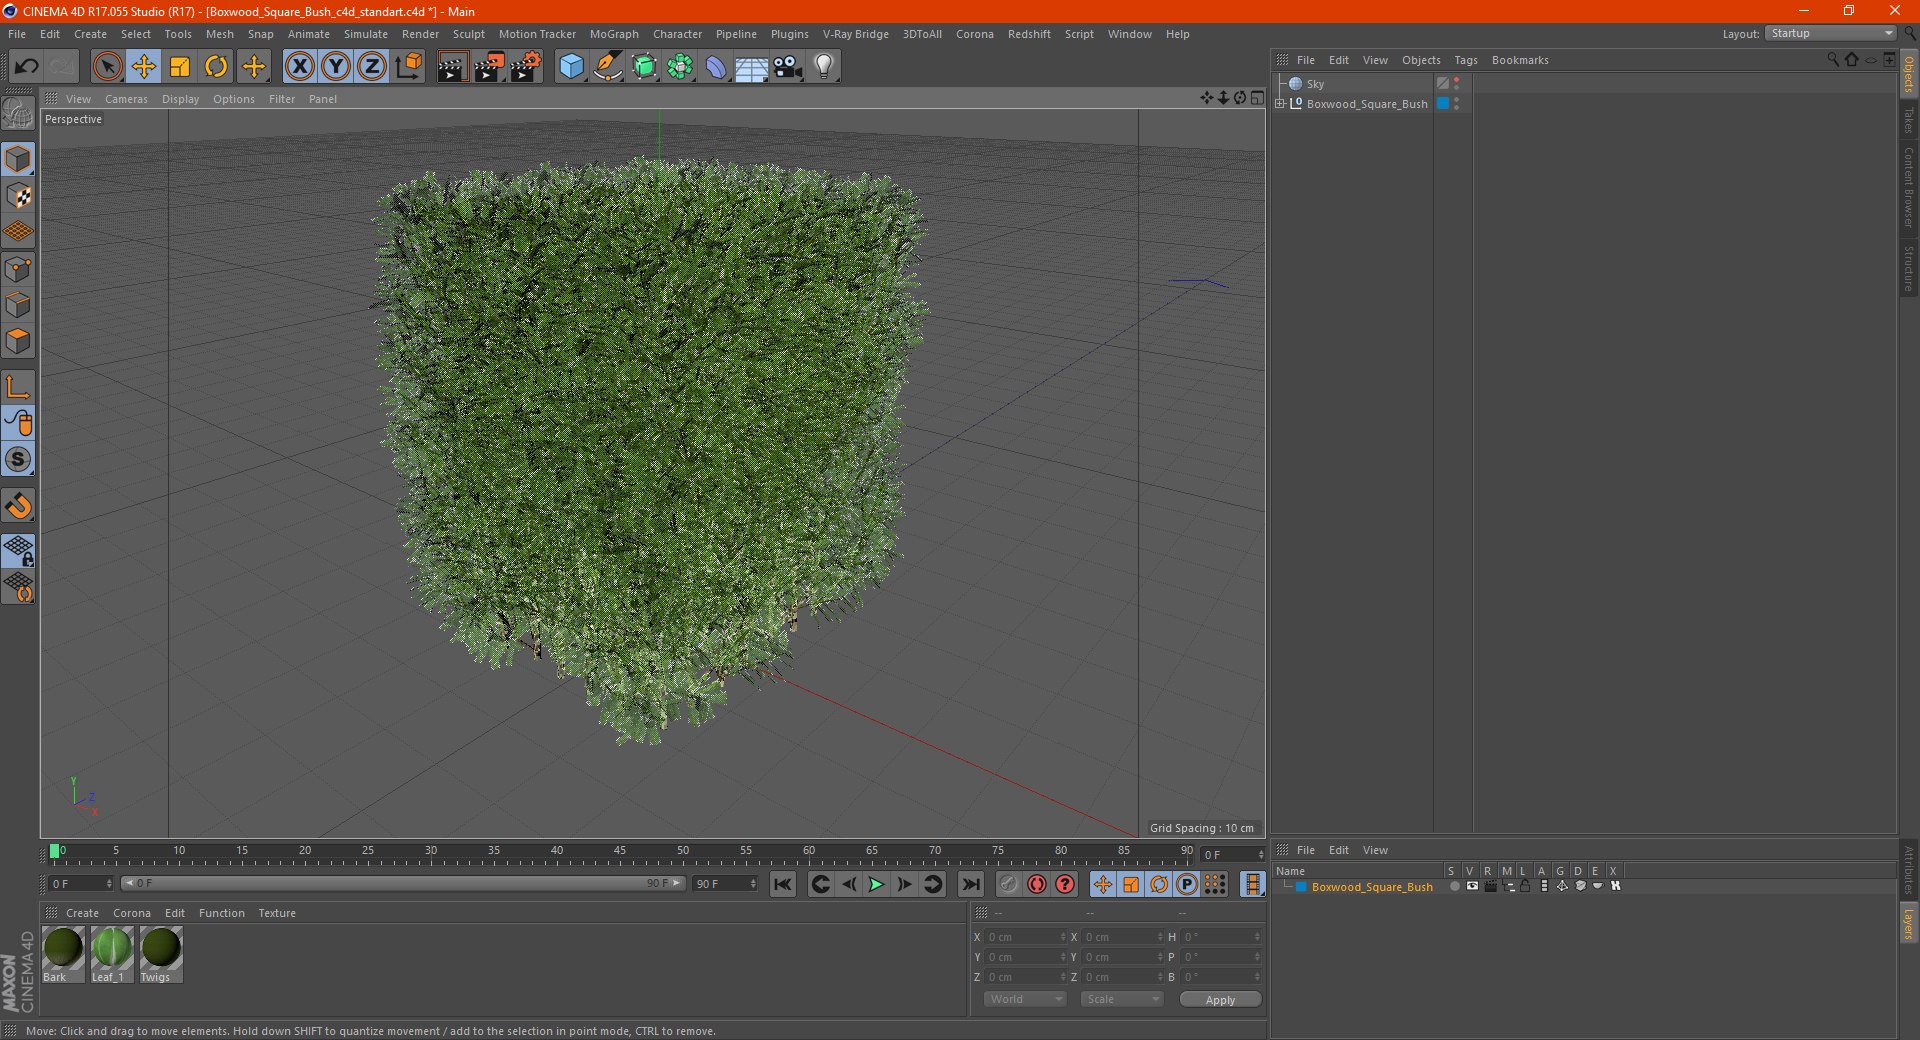Screen dimensions: 1920x1040
Task: Open Edit Render Settings icon
Action: pyautogui.click(x=526, y=67)
